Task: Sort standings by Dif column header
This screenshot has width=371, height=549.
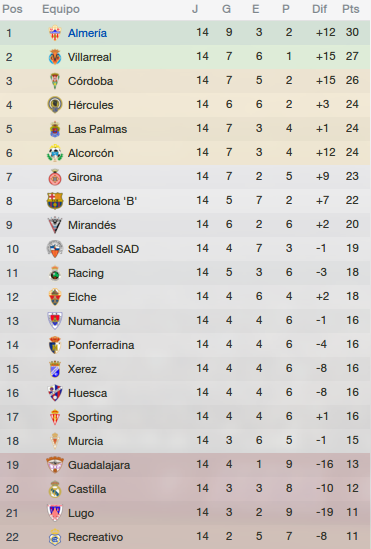Action: coord(320,9)
